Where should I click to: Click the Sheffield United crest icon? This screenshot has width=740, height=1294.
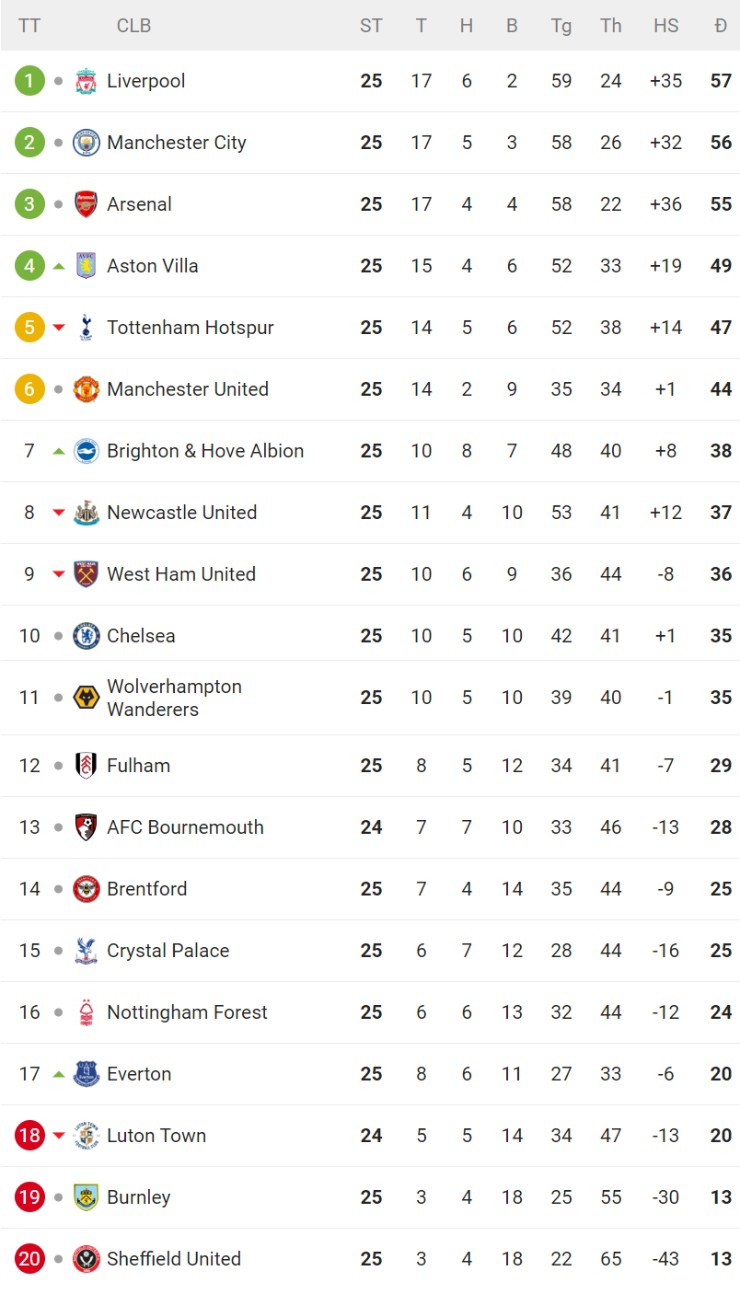coord(87,1259)
